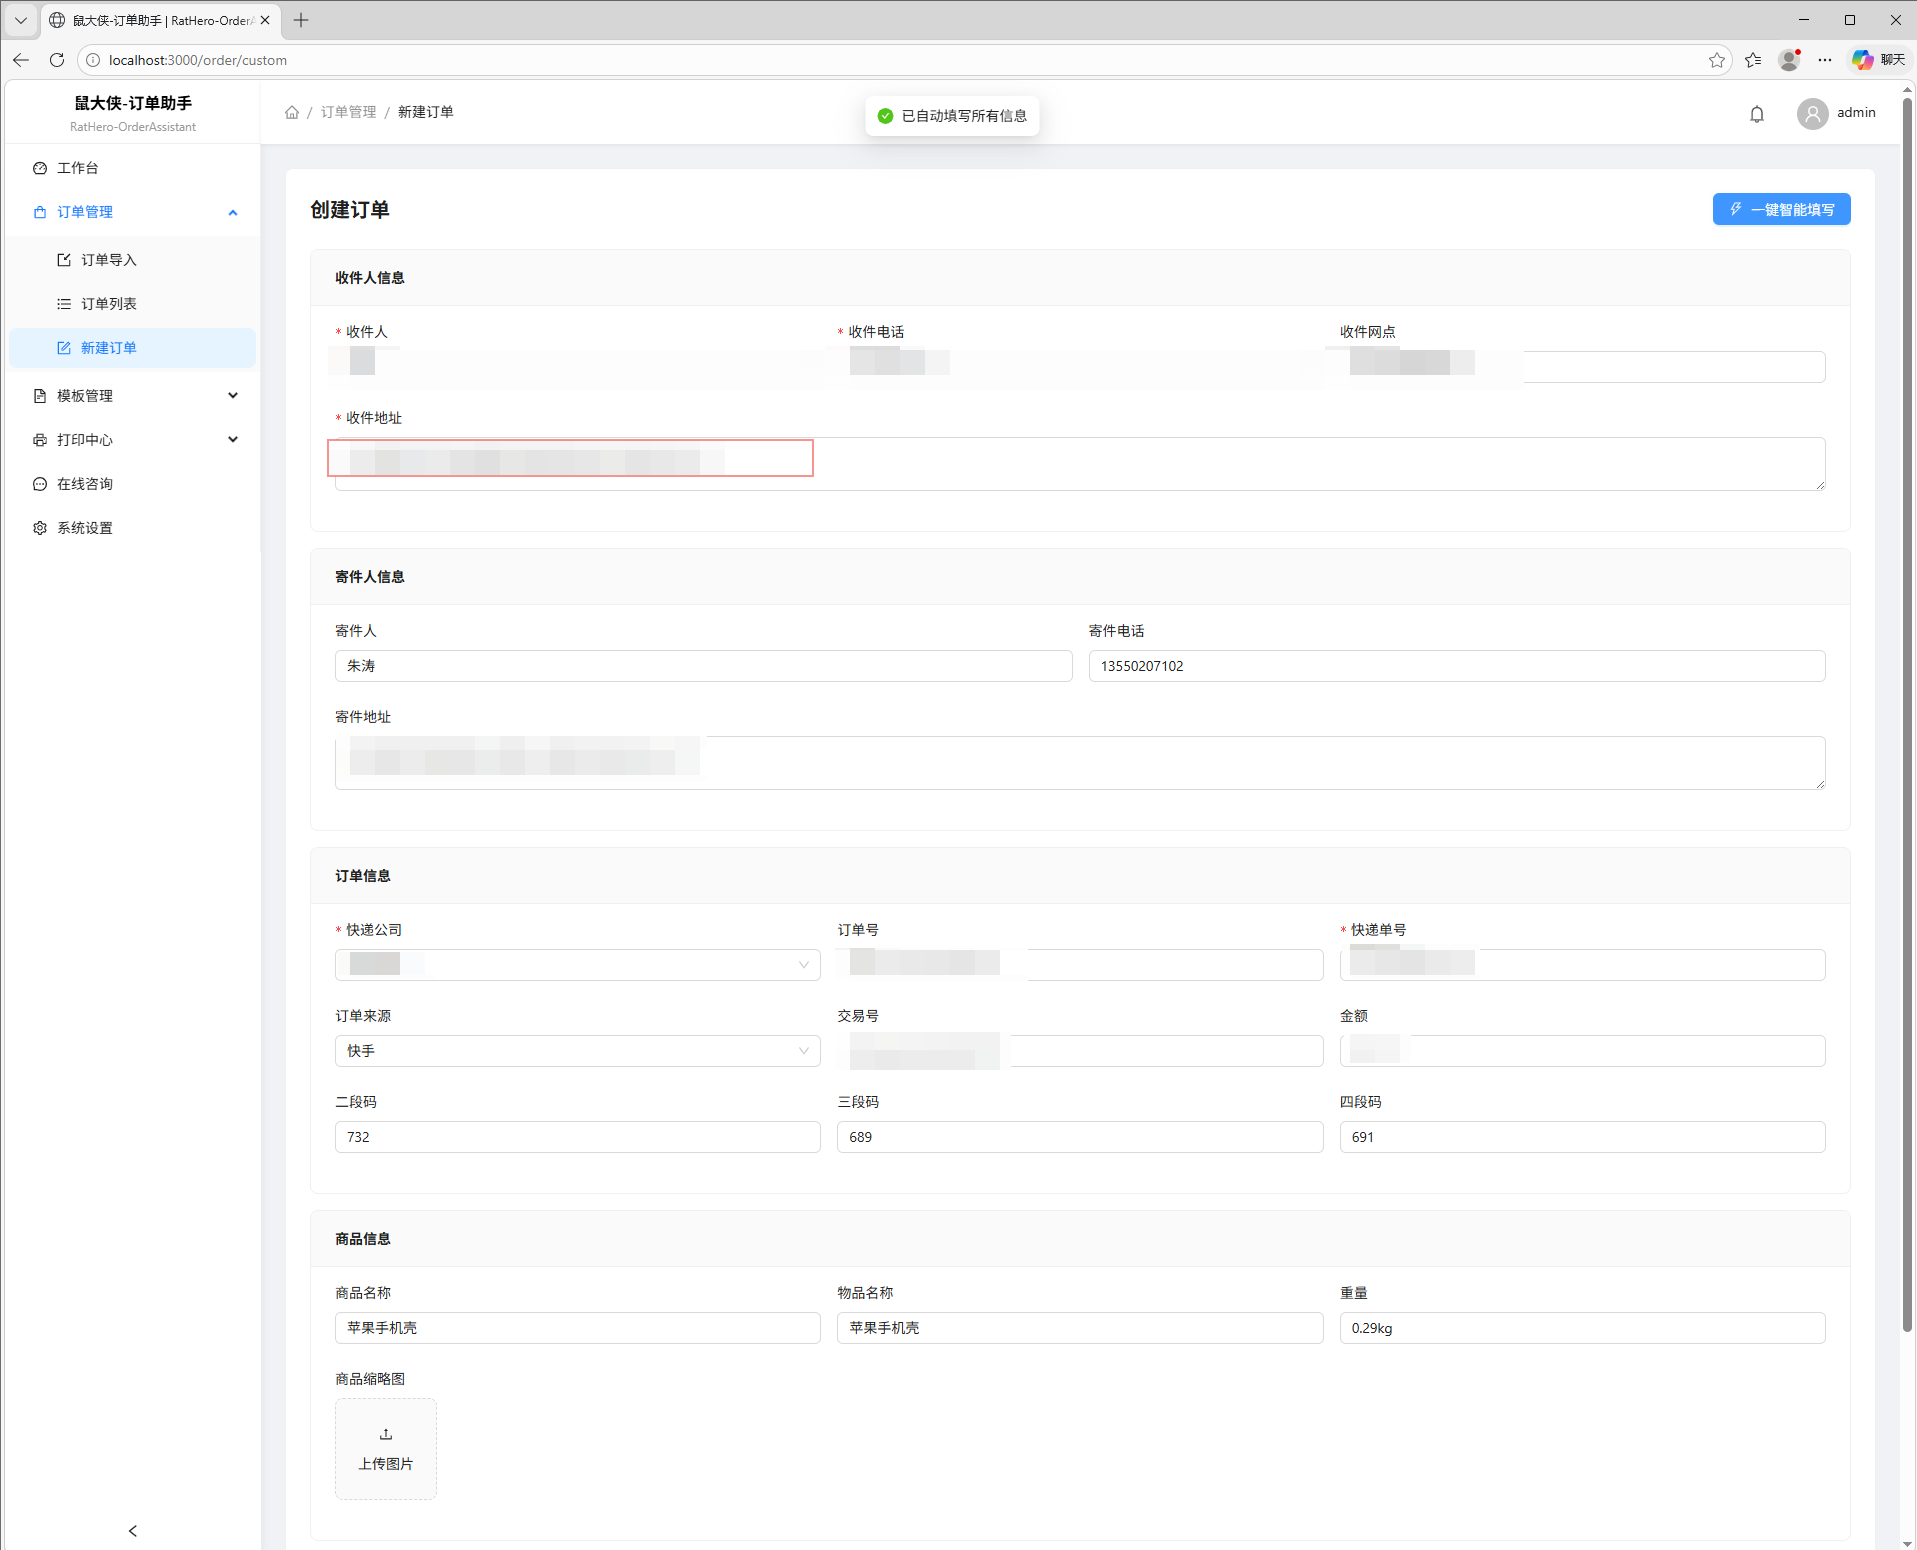Viewport: 1917px width, 1550px height.
Task: Click the notification bell icon
Action: (x=1756, y=114)
